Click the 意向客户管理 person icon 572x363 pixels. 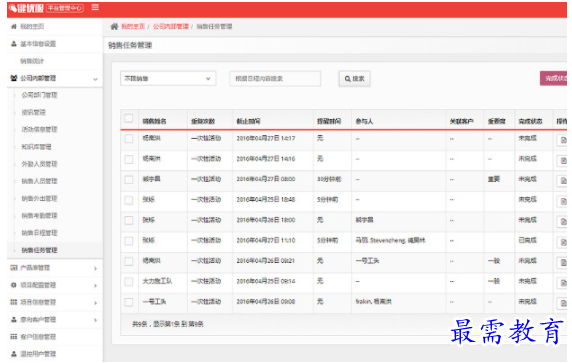14,320
